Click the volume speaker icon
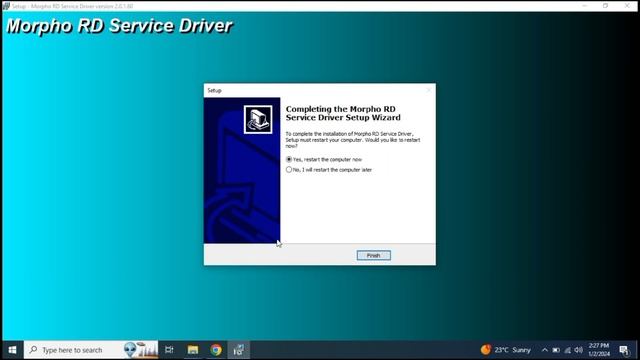The image size is (640, 360). click(x=578, y=350)
